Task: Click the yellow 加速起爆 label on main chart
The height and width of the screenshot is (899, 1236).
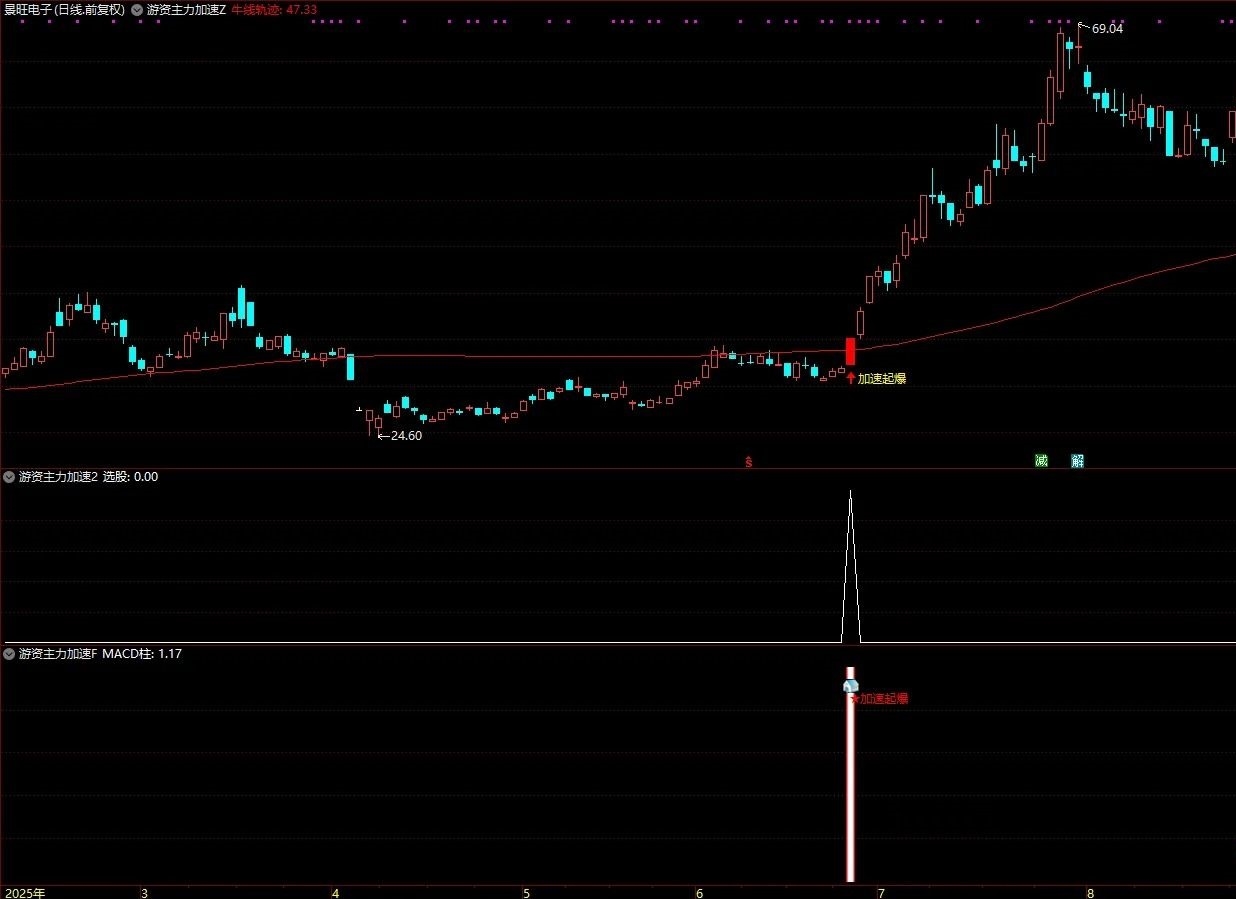Action: 882,378
